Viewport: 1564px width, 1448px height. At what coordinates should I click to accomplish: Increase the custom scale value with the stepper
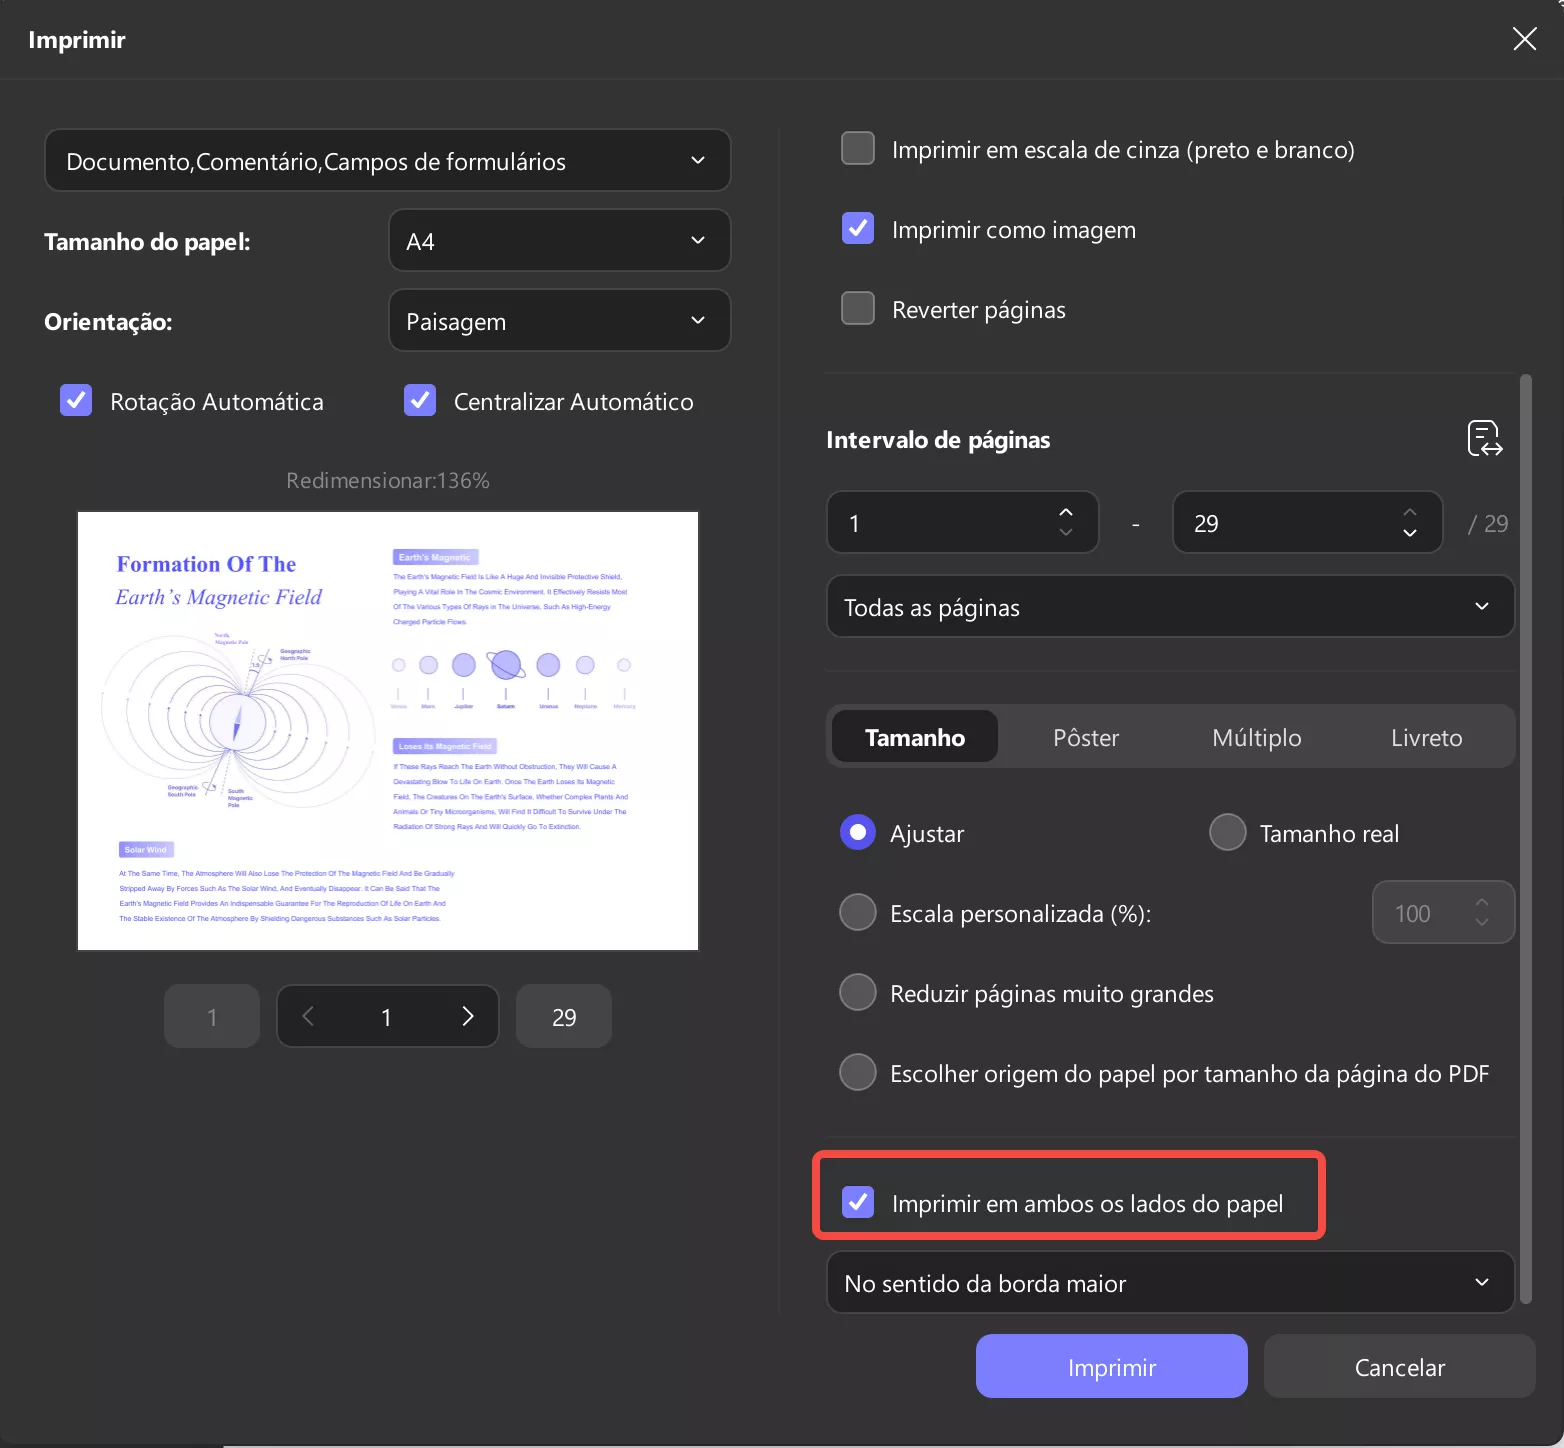pyautogui.click(x=1482, y=902)
